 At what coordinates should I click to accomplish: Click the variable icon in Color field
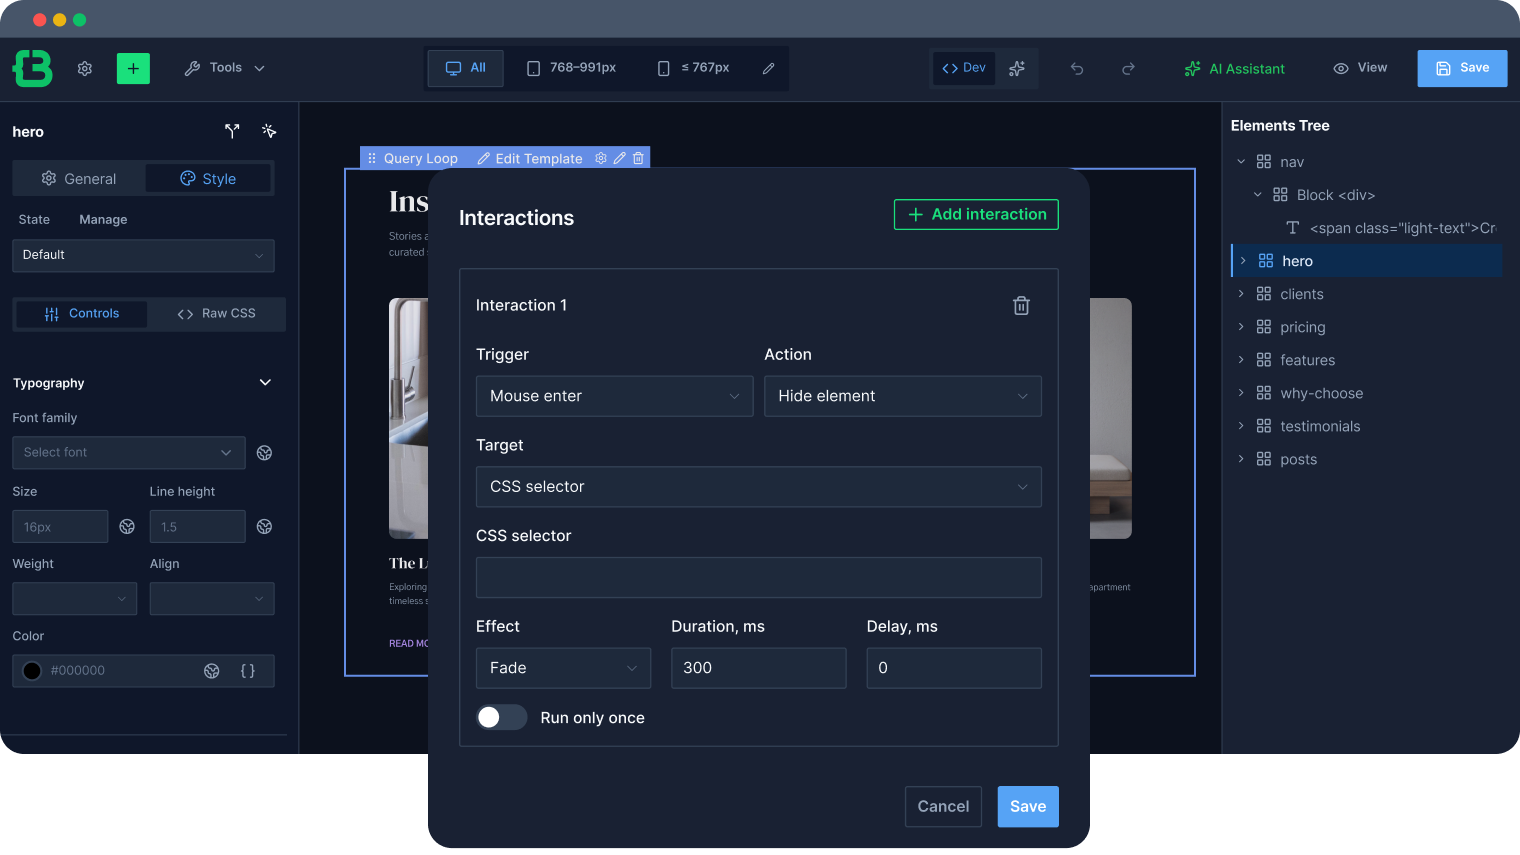coord(212,671)
